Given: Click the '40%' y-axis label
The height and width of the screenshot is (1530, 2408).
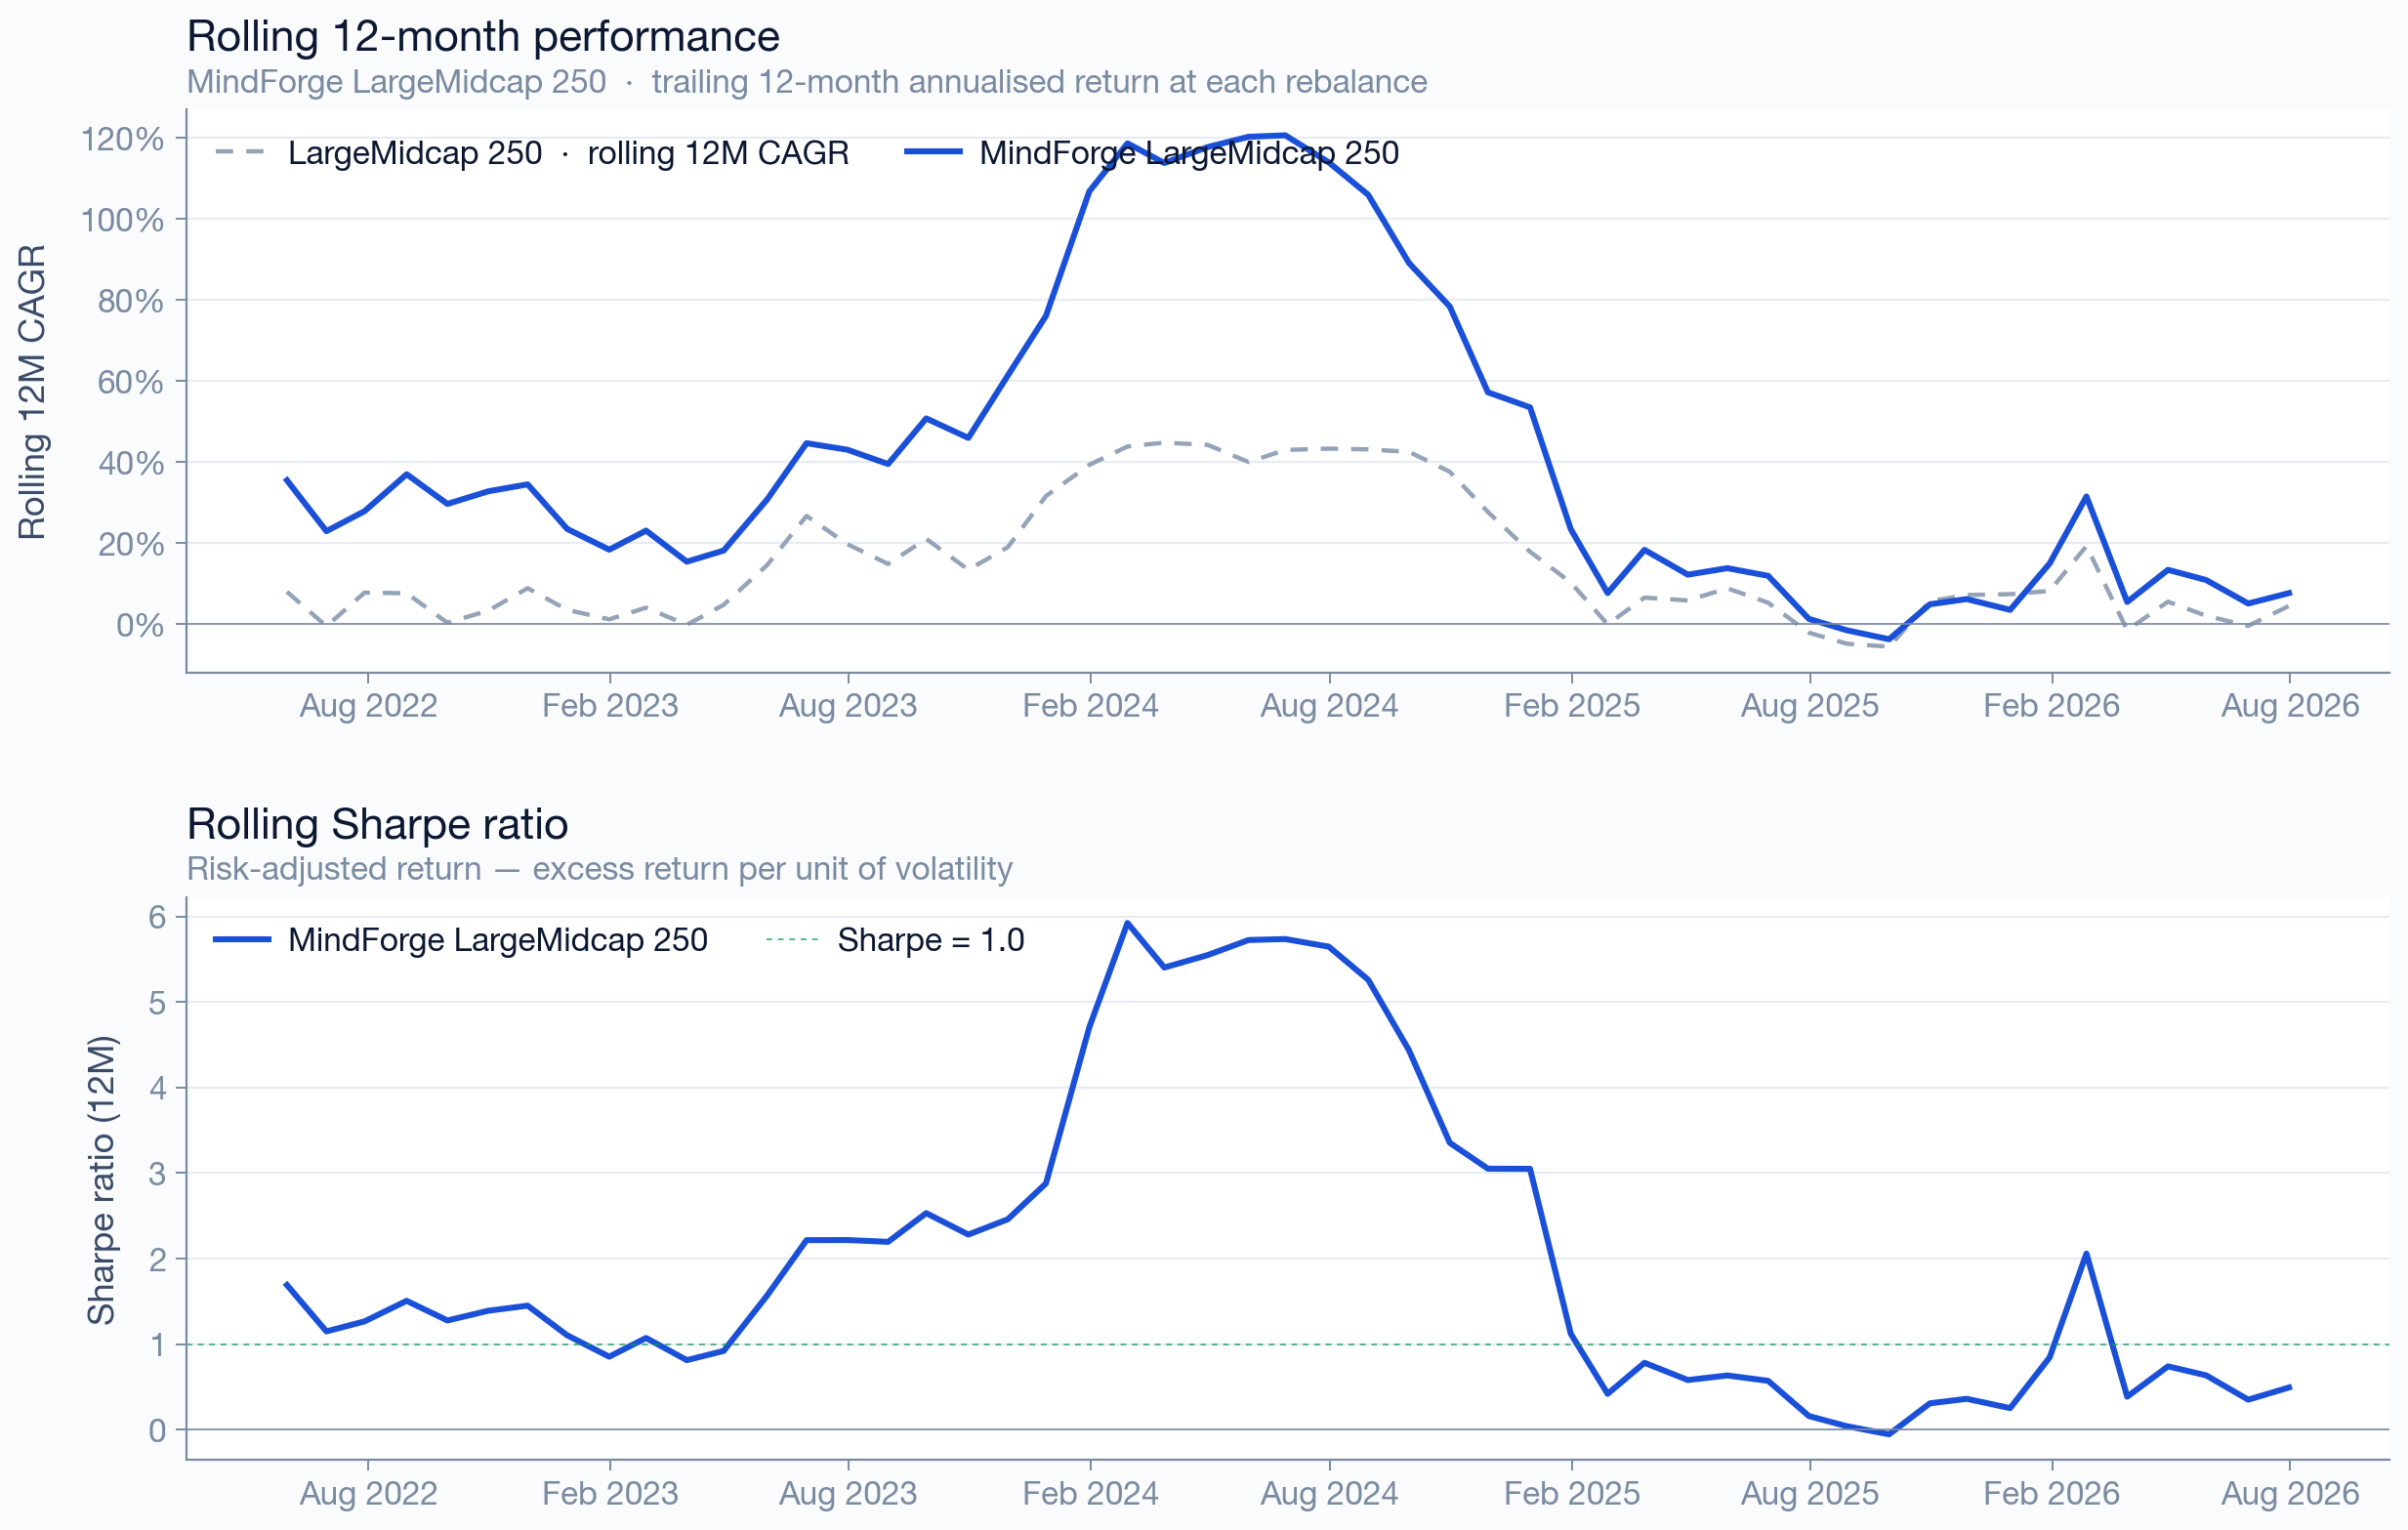Looking at the screenshot, I should (x=130, y=464).
